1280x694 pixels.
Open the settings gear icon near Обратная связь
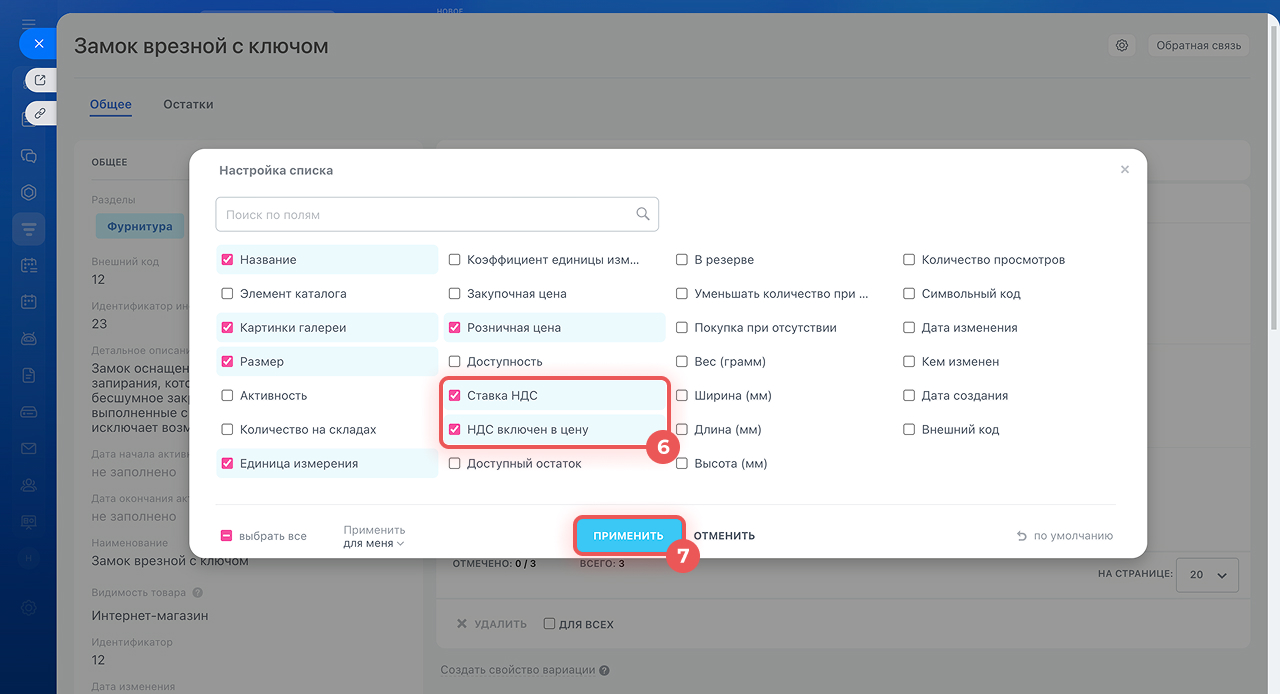click(x=1122, y=46)
